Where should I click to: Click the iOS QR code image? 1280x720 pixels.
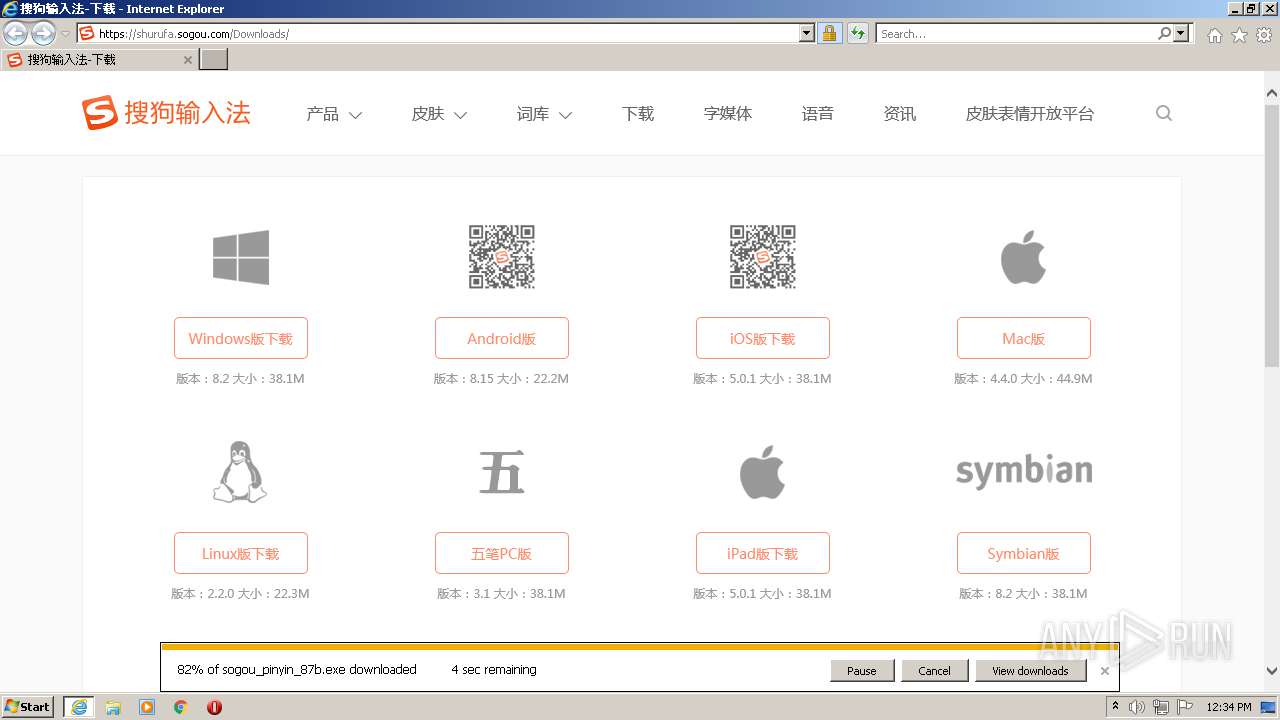tap(763, 257)
